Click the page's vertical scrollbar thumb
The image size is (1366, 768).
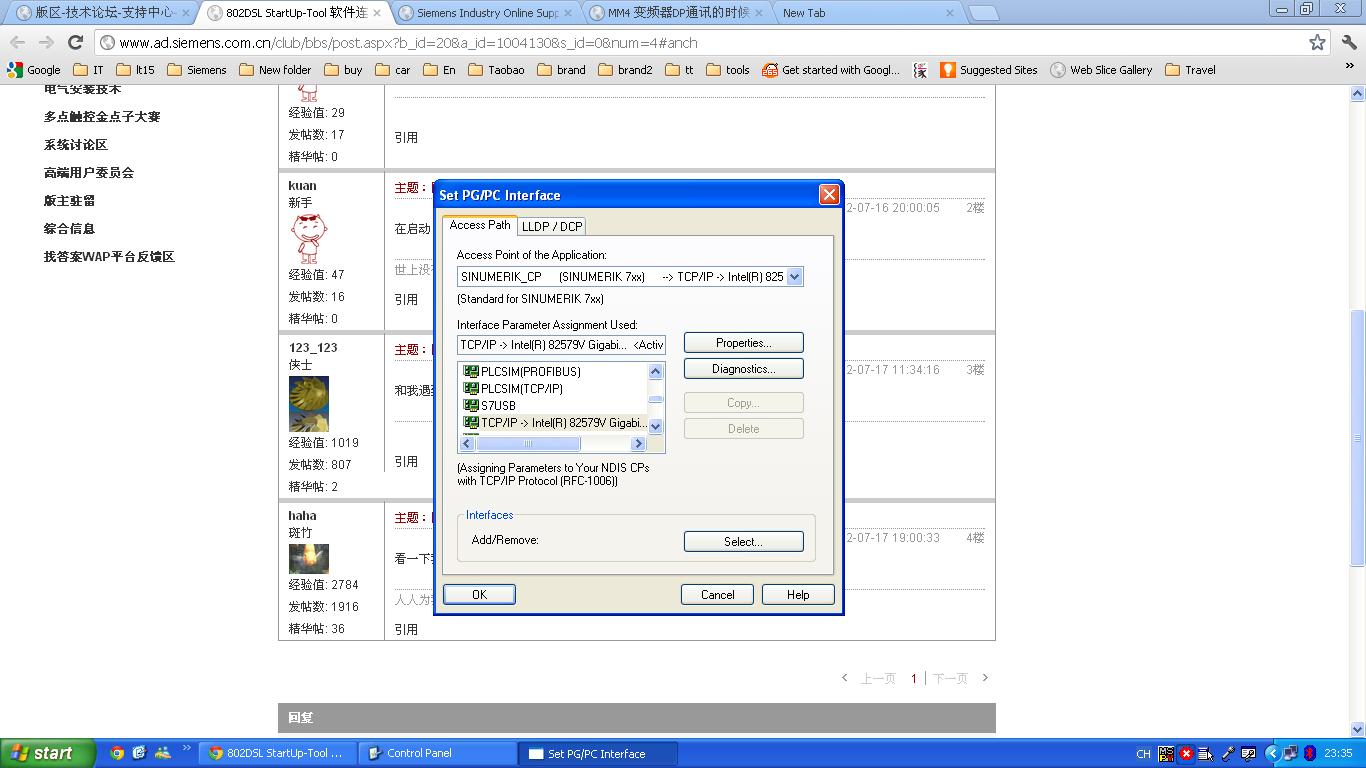(x=1357, y=438)
